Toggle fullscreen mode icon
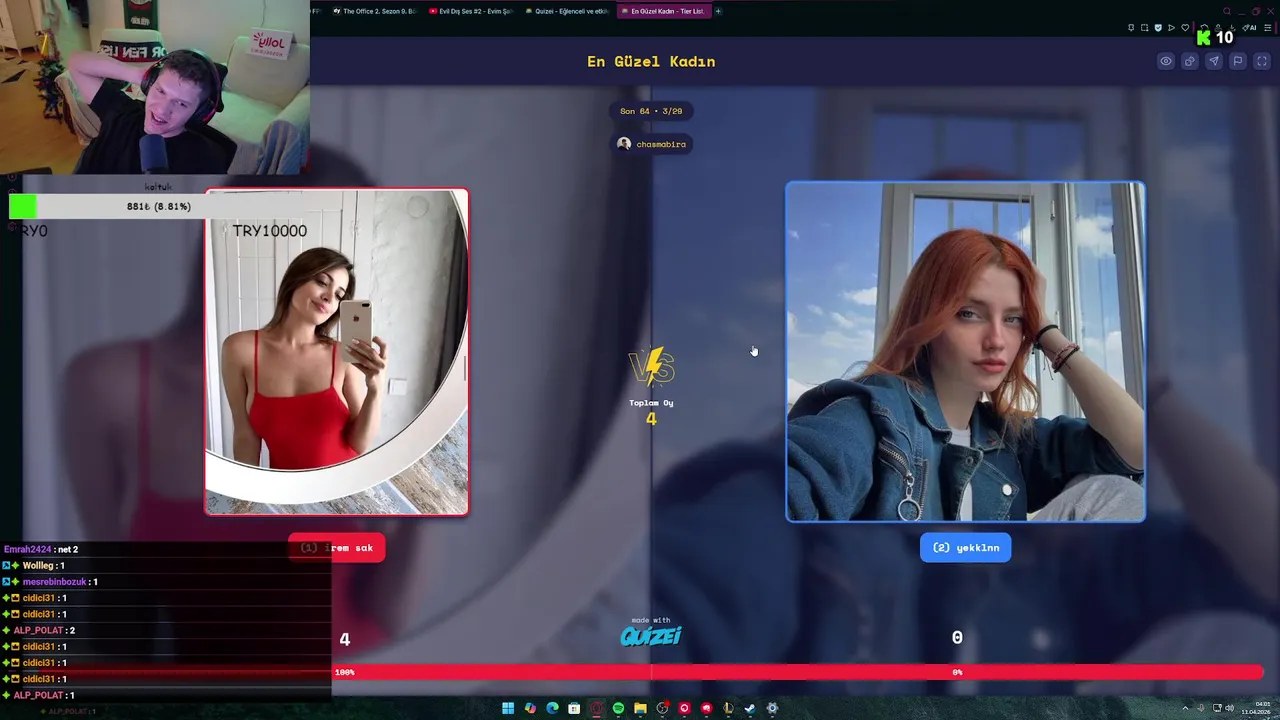The width and height of the screenshot is (1280, 720). pyautogui.click(x=1262, y=61)
